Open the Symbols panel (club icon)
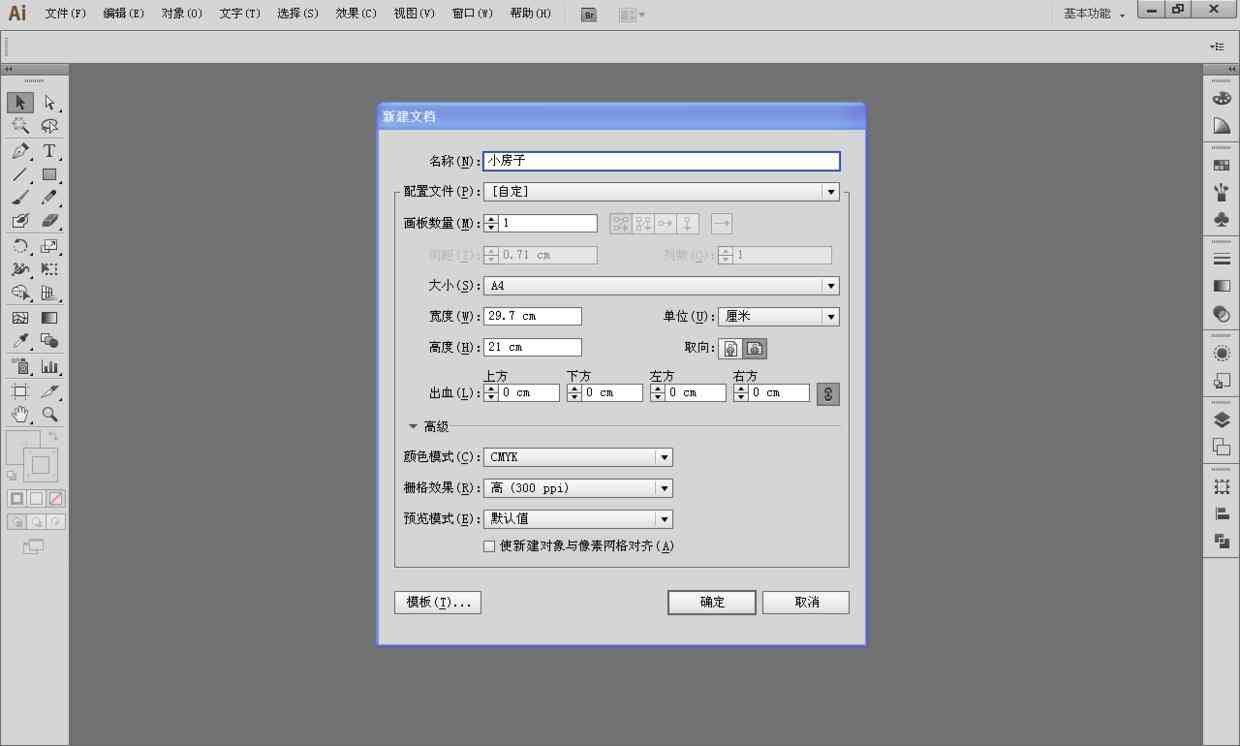Viewport: 1240px width, 746px height. point(1221,219)
